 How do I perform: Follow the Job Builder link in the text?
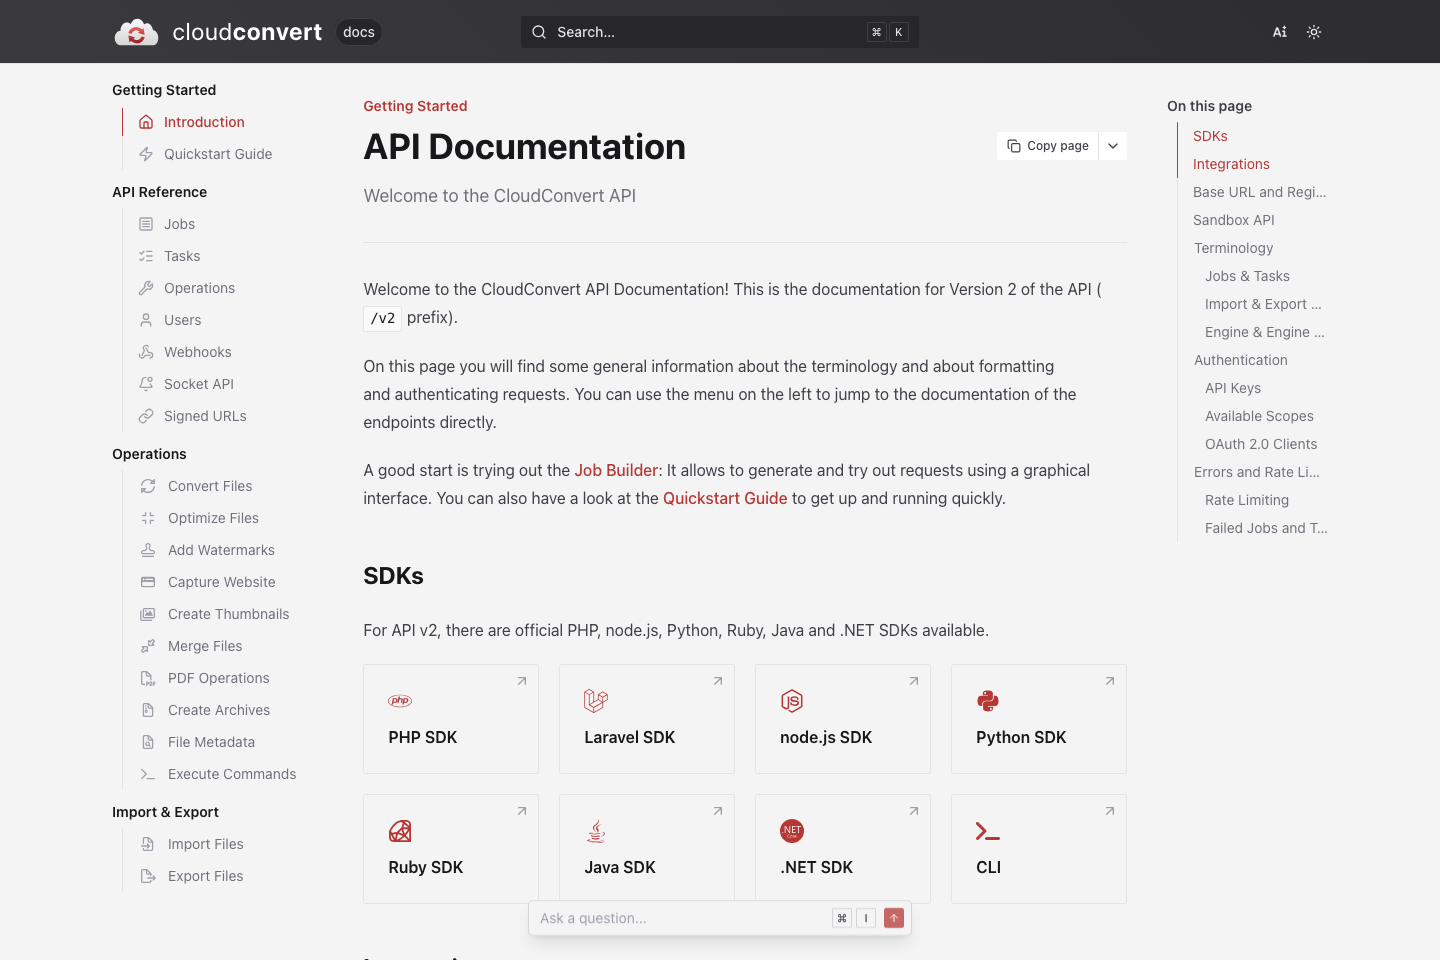tap(616, 469)
